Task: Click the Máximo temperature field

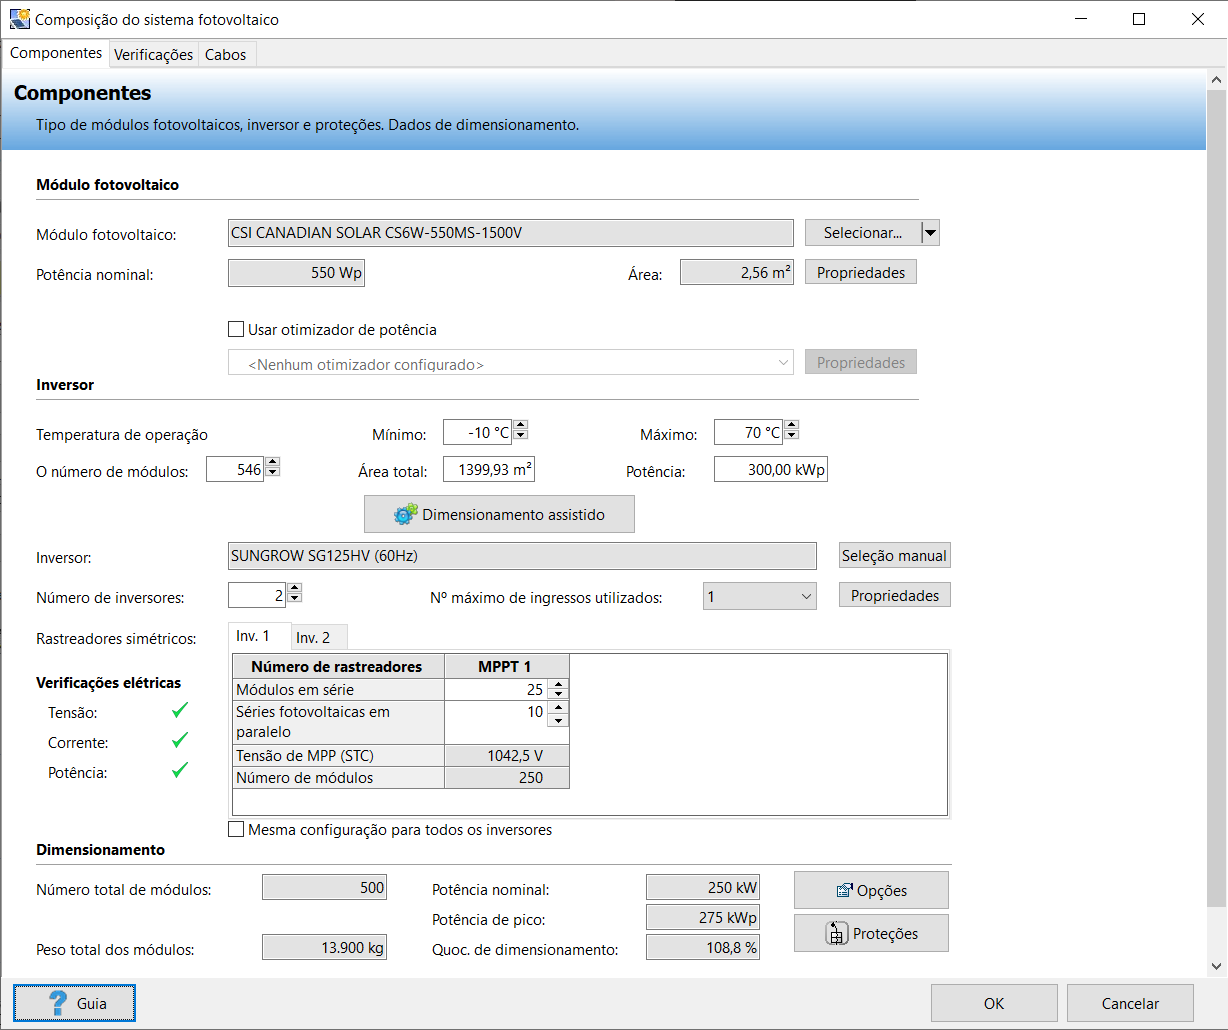Action: tap(749, 433)
